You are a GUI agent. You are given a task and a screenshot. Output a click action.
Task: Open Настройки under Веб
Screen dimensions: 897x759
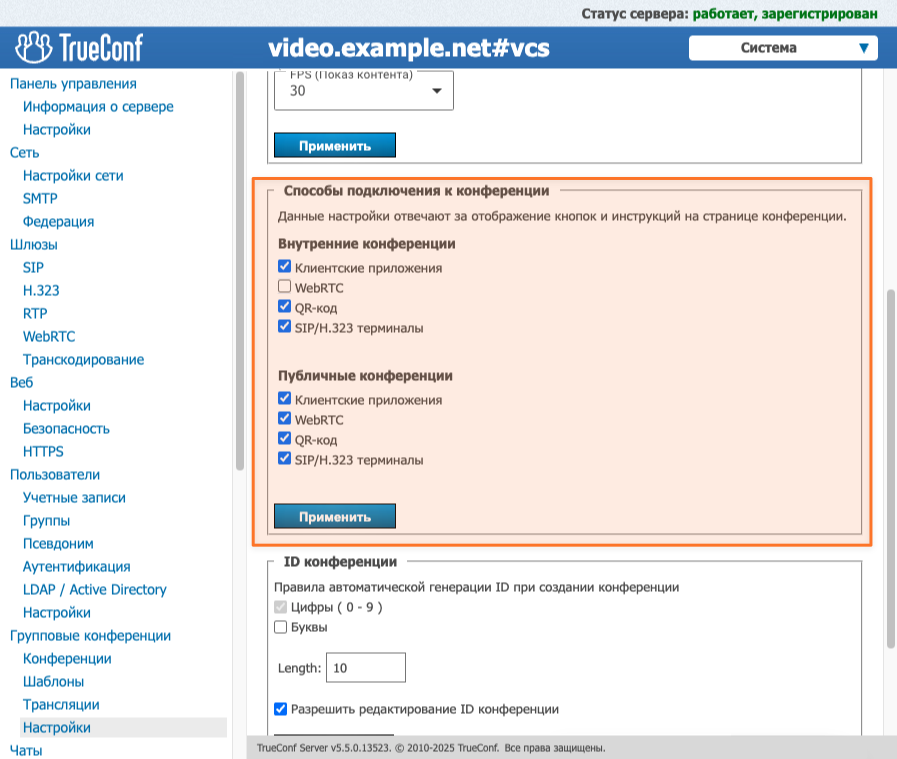click(57, 406)
